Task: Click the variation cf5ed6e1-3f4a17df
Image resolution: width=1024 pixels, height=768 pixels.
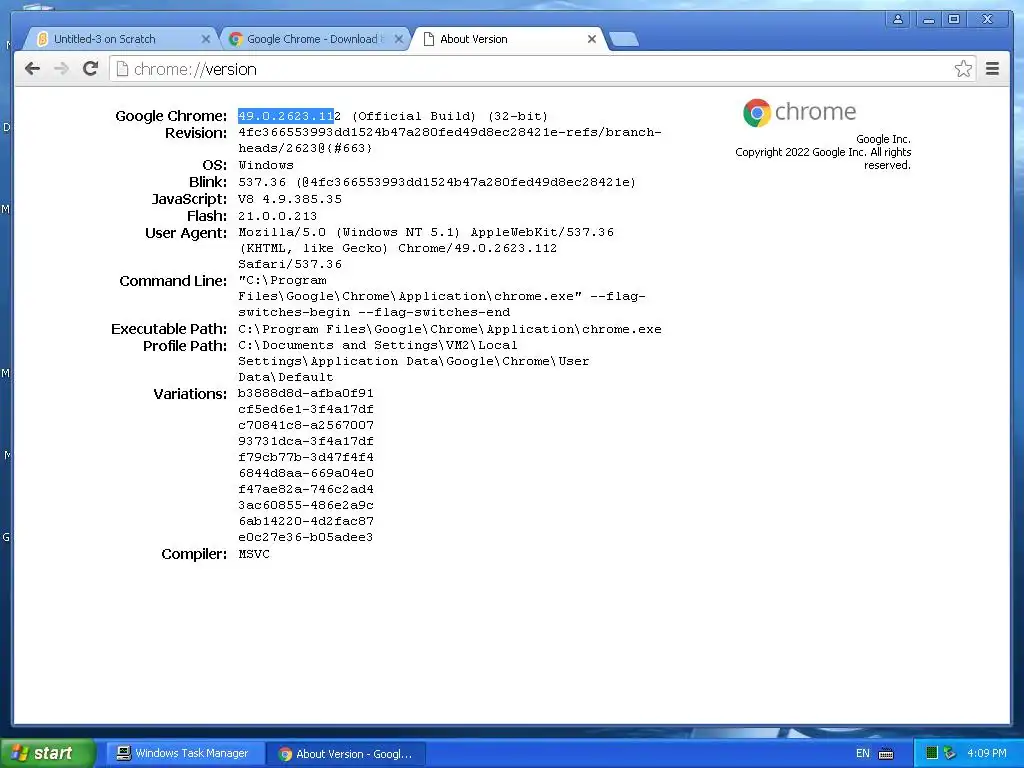Action: (x=306, y=409)
